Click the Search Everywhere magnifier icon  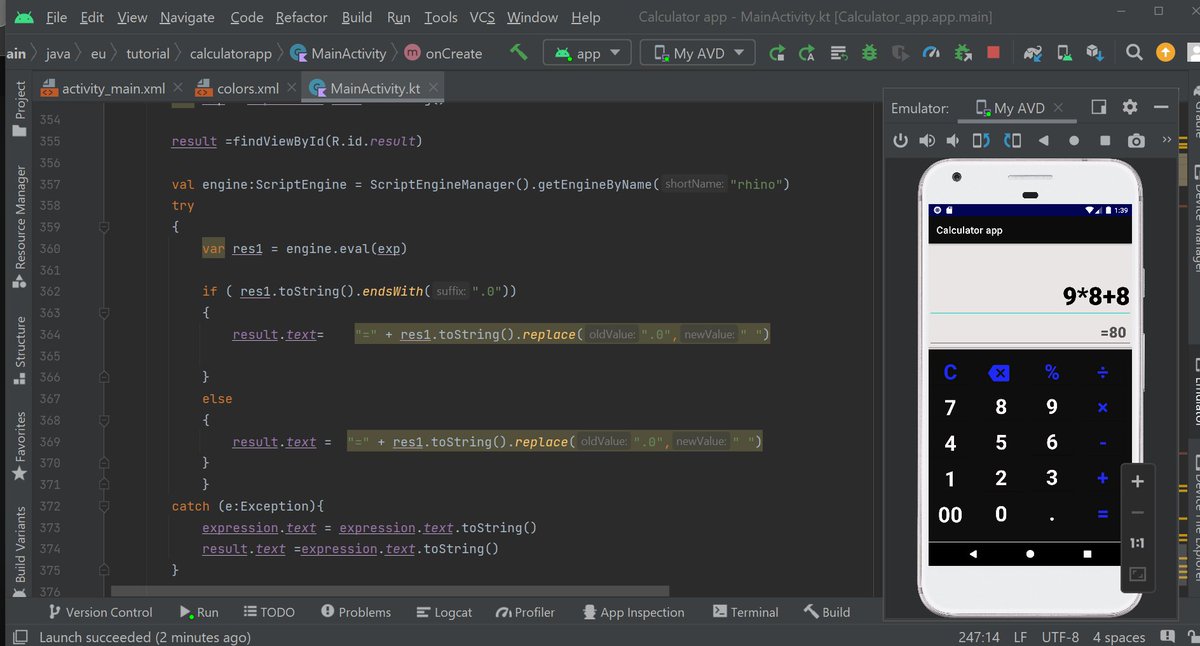(1133, 54)
